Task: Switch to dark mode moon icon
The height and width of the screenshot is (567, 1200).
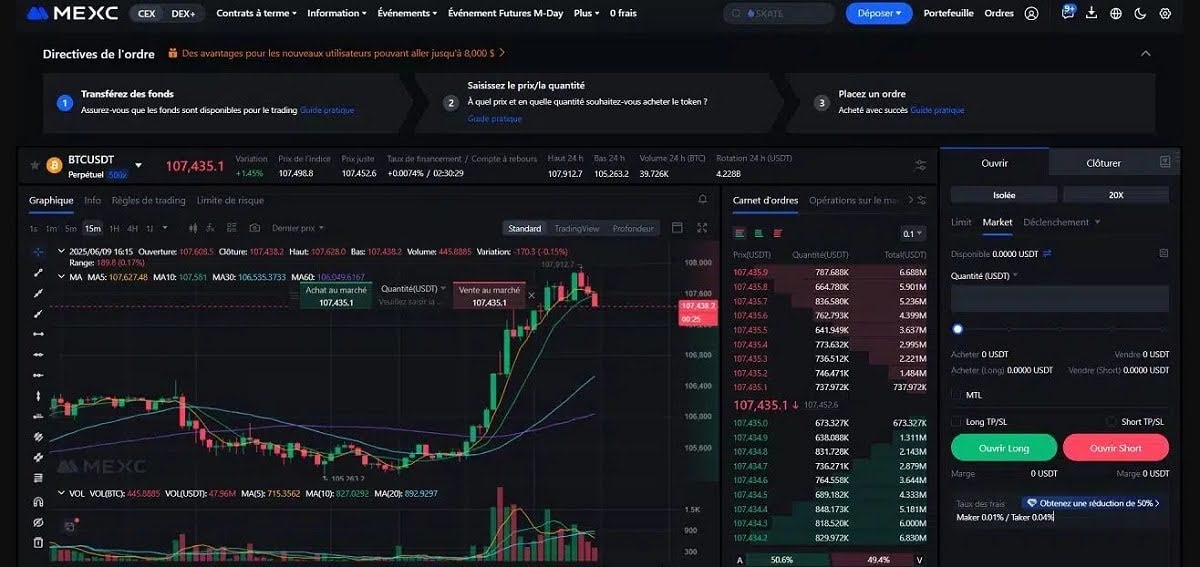Action: (x=1141, y=13)
